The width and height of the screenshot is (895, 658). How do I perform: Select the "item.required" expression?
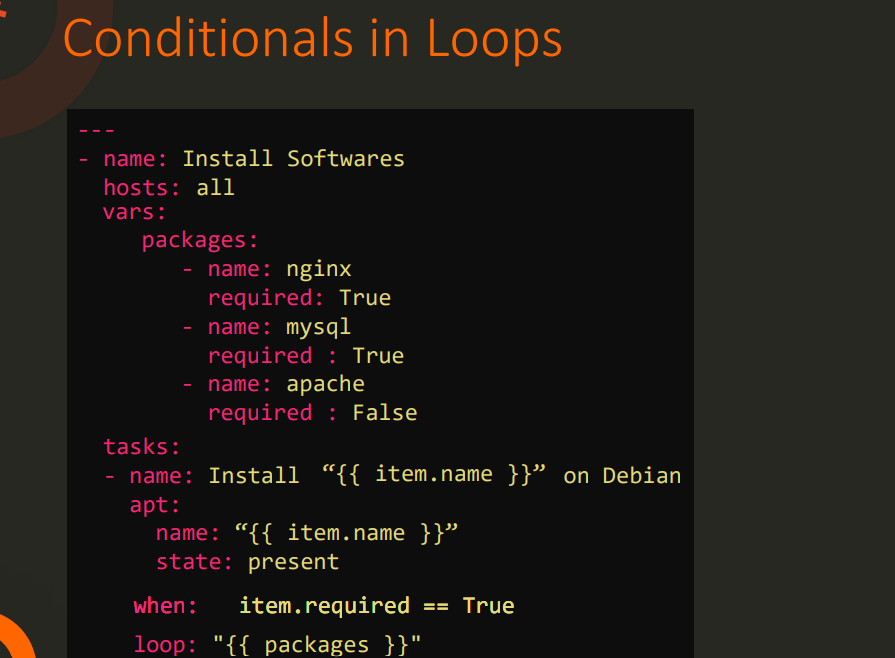click(x=324, y=606)
